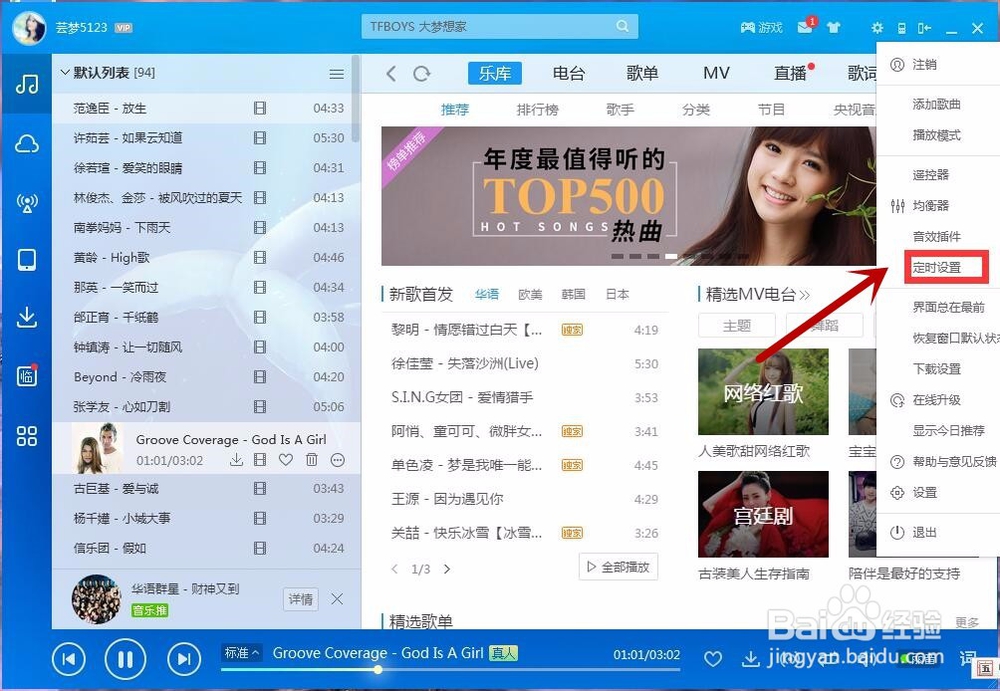Viewport: 1000px width, 691px height.
Task: Toggle pause on the playing track
Action: [125, 659]
